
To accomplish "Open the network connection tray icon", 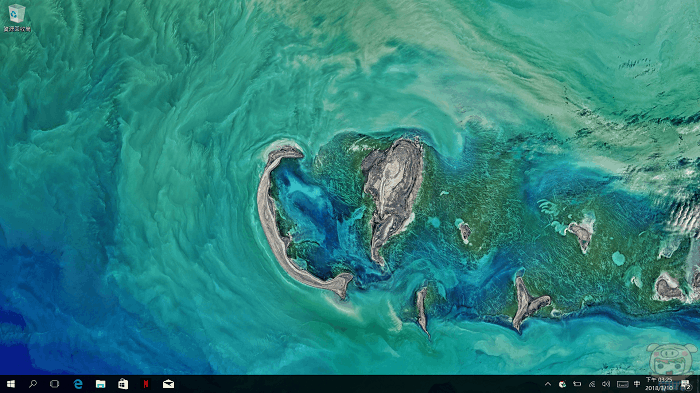I will pyautogui.click(x=592, y=384).
